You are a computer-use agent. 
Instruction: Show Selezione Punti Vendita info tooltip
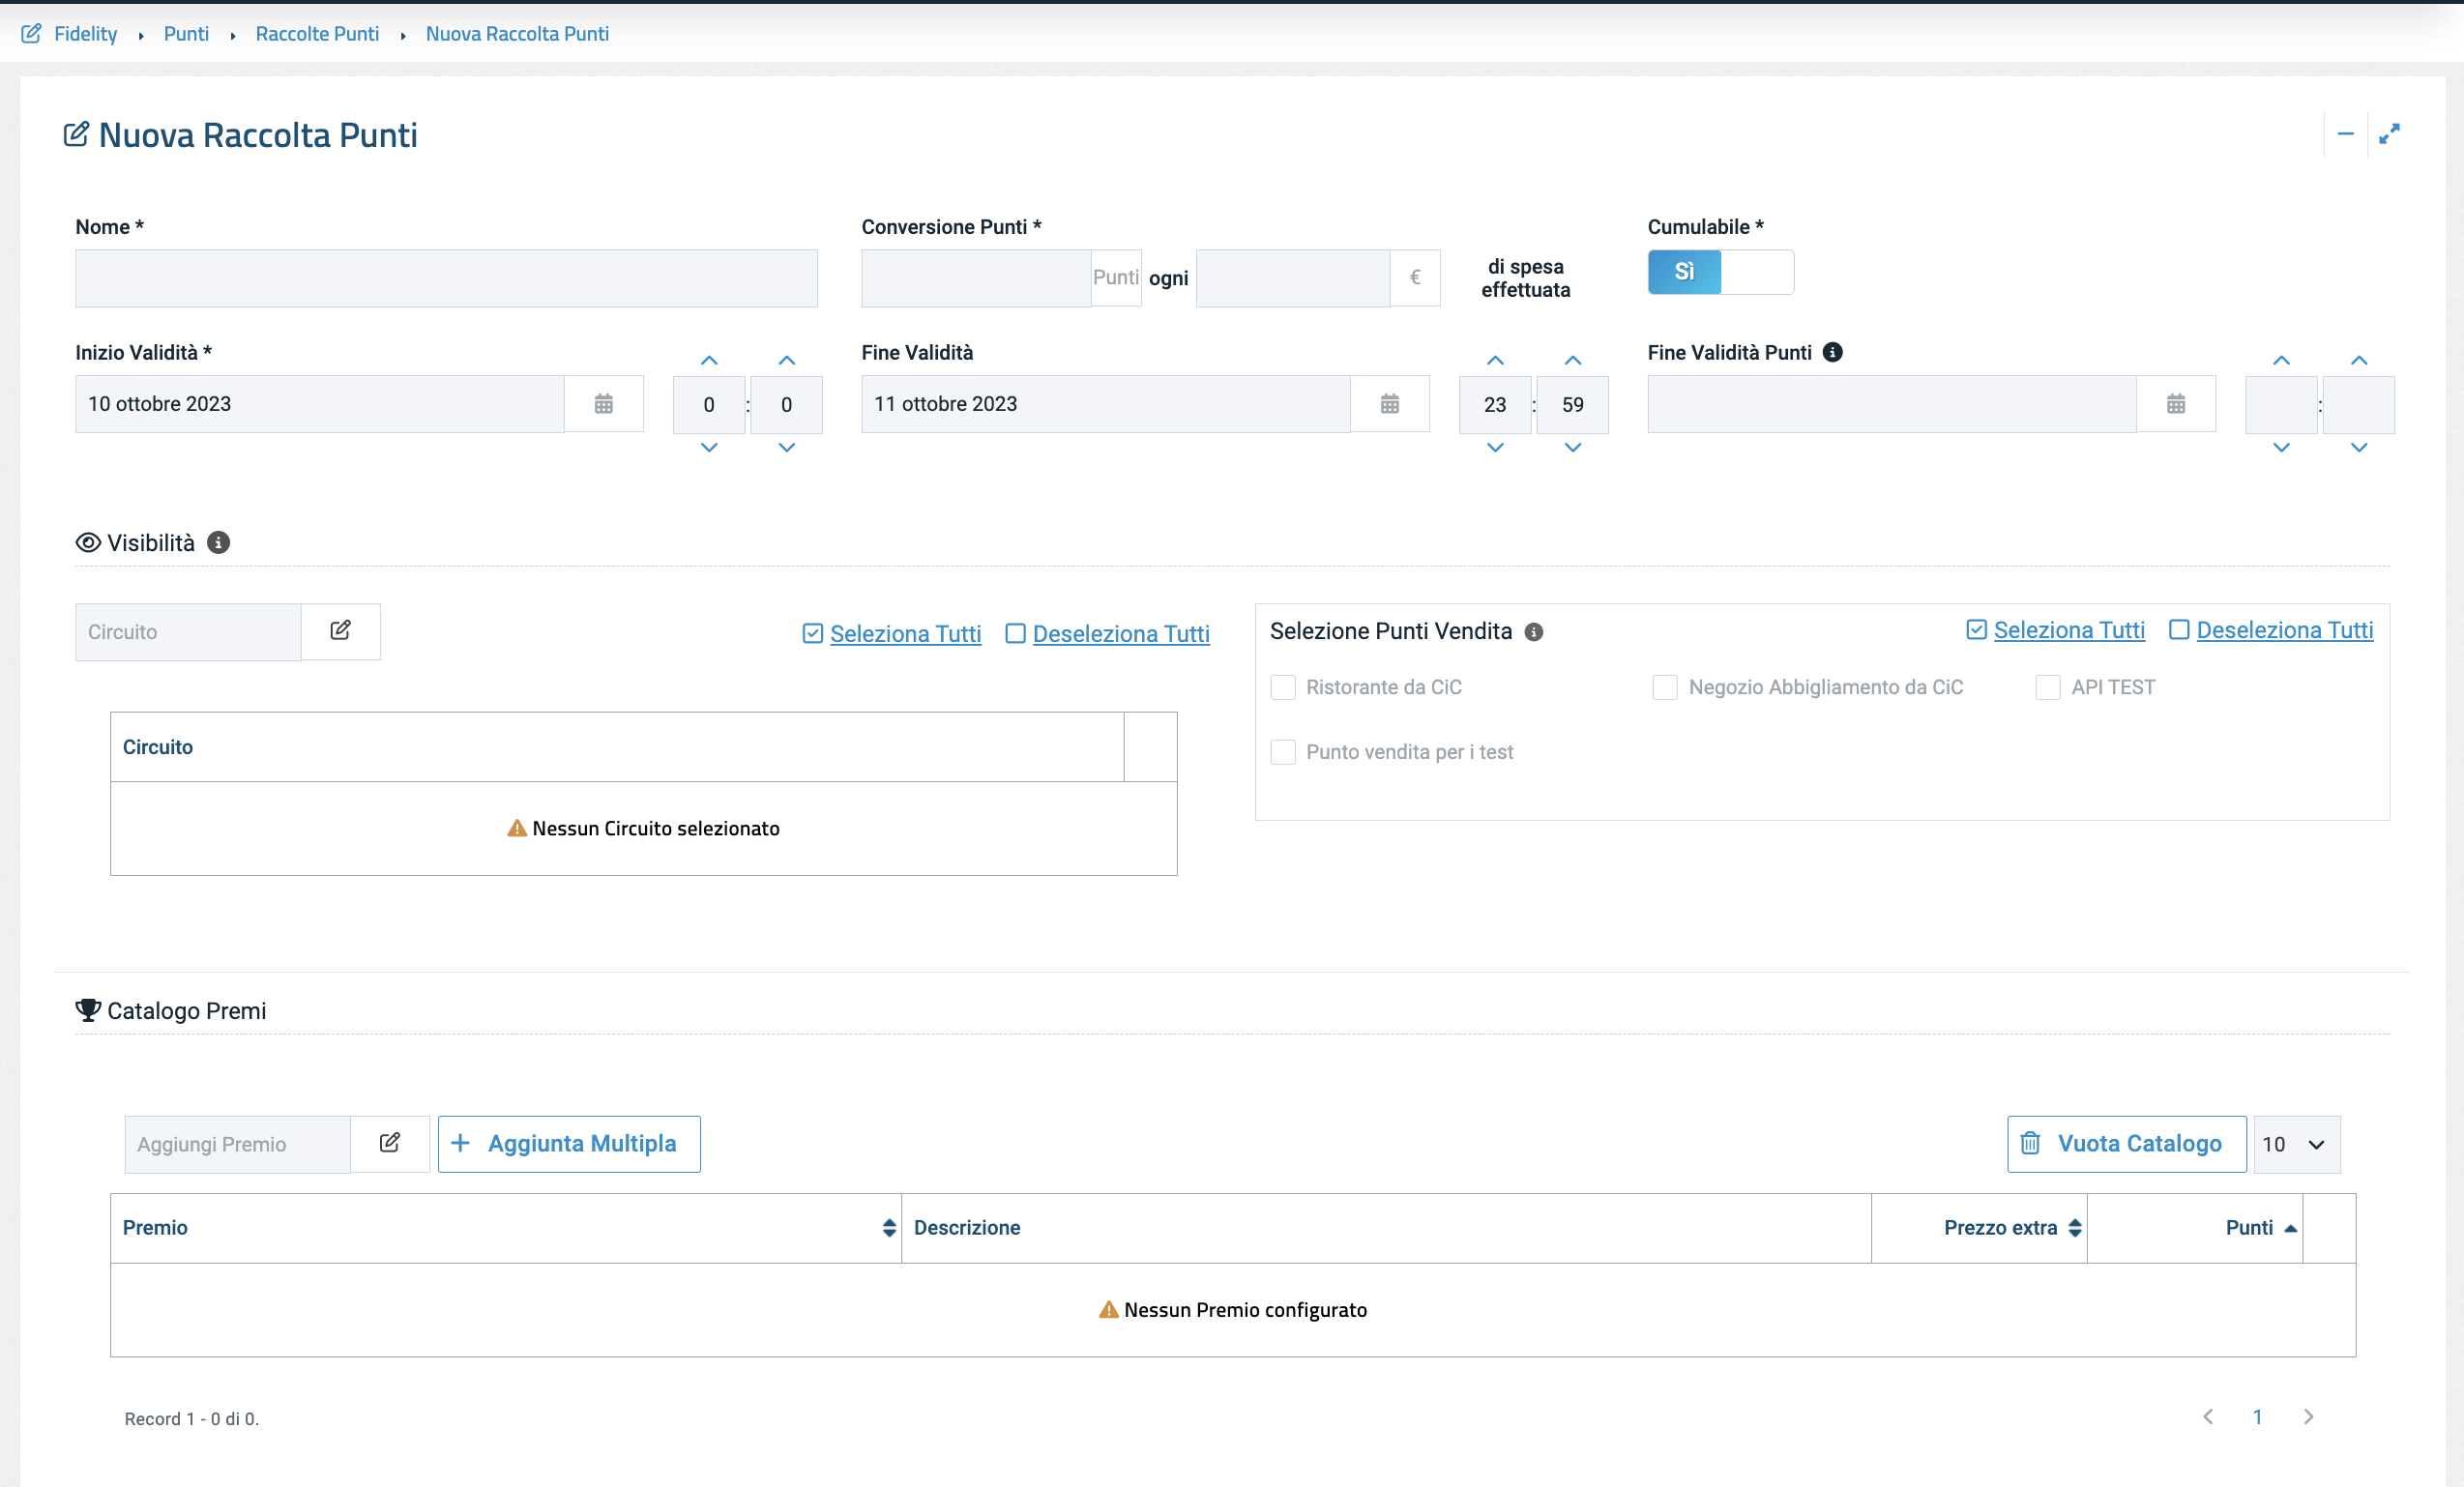[x=1533, y=632]
